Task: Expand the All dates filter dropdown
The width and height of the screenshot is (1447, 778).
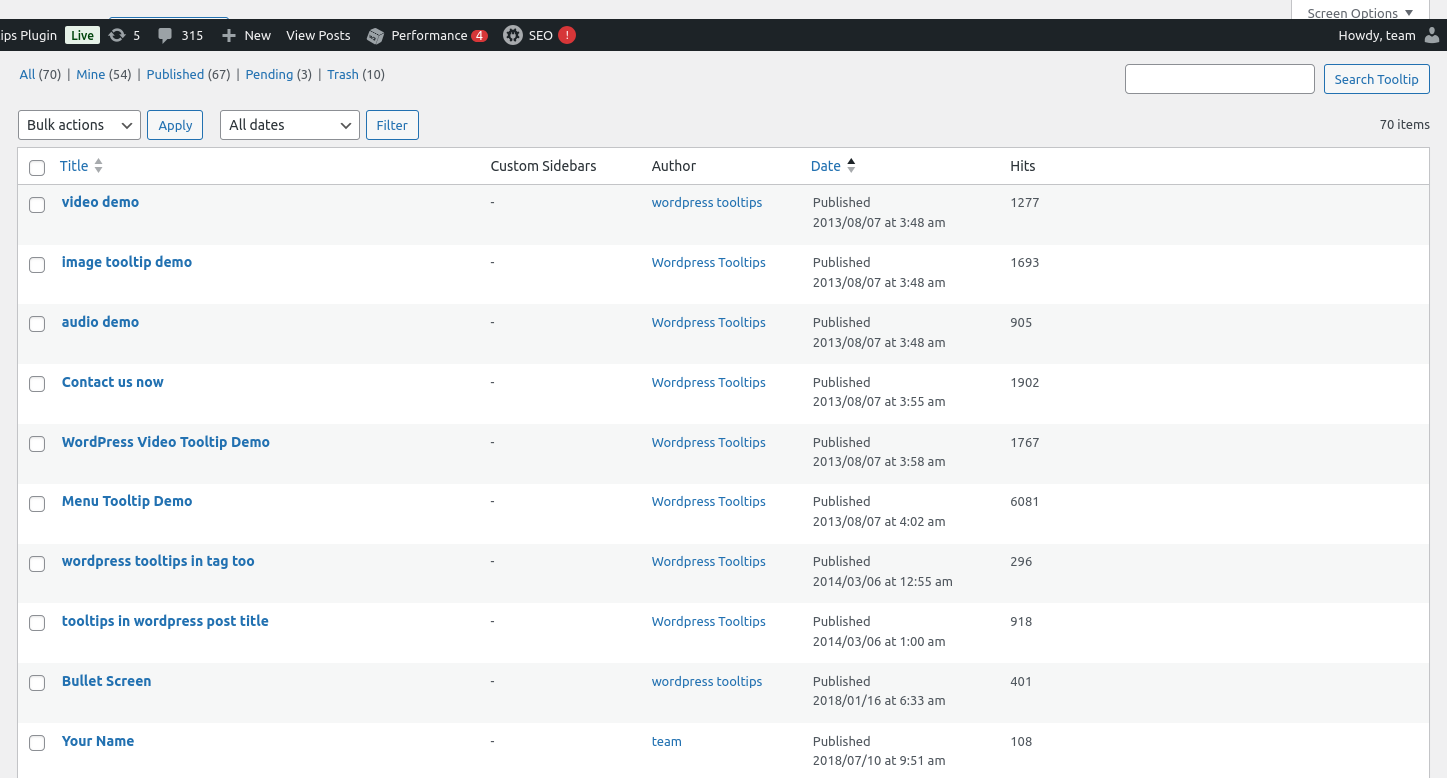Action: tap(289, 125)
